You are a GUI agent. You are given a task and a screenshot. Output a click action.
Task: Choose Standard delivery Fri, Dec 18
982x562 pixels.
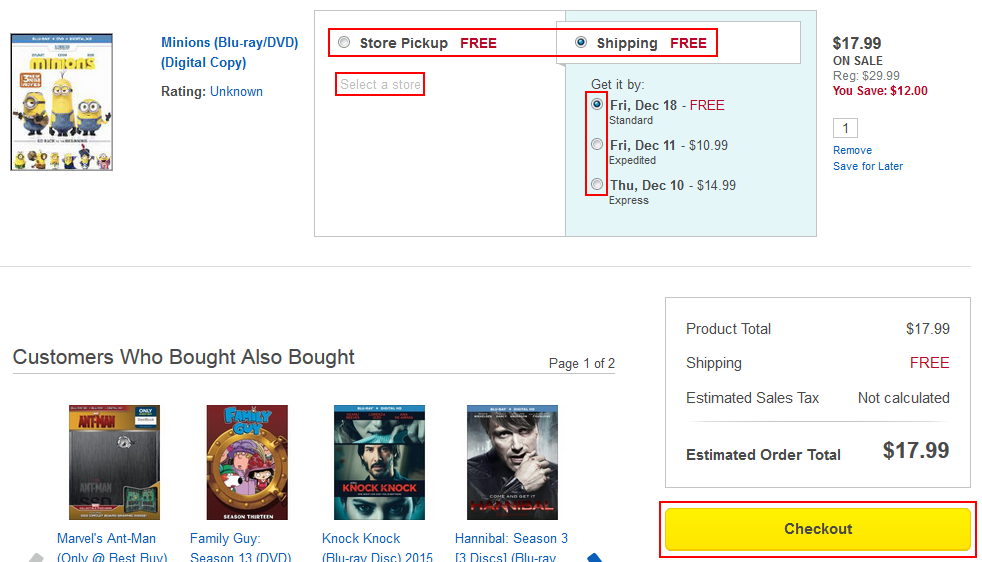(597, 104)
